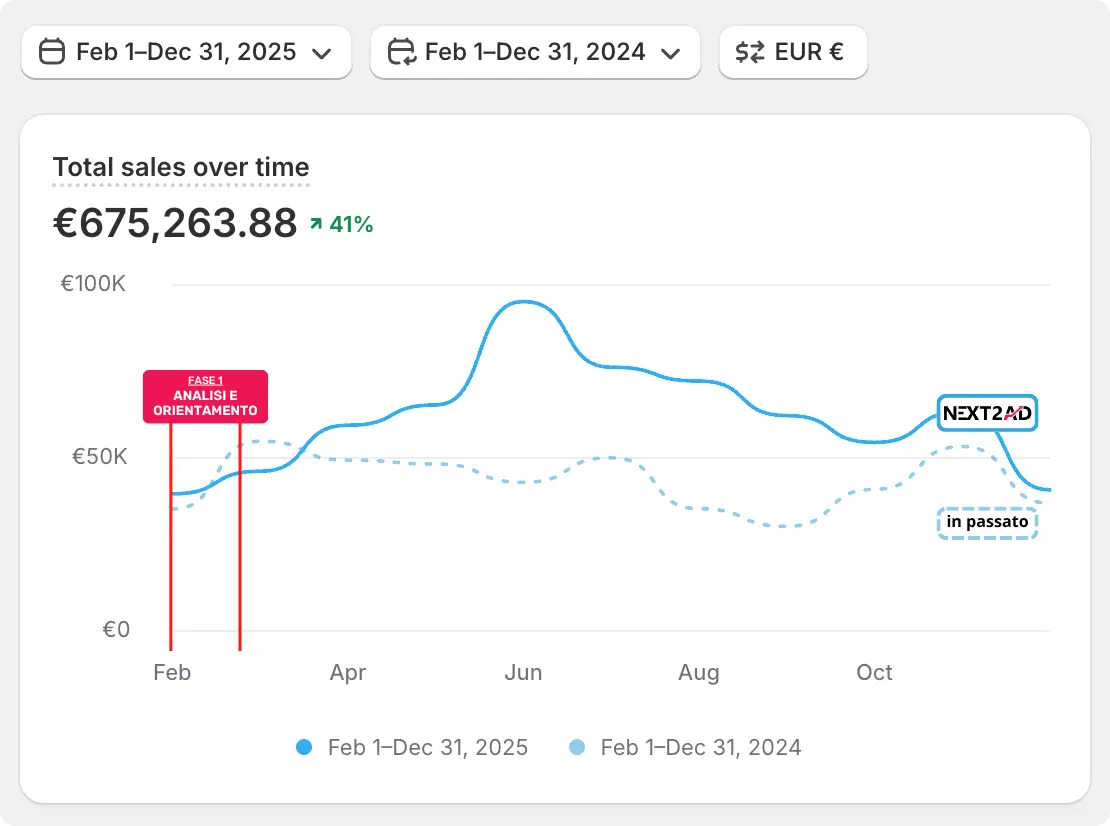Toggle the Feb 1–Dec 31, 2024 legend series
This screenshot has width=1110, height=826.
click(x=700, y=747)
